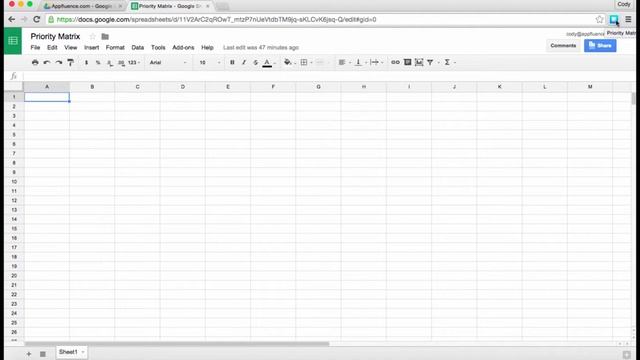This screenshot has height=360, width=640.
Task: Open the View menu
Action: [x=71, y=47]
